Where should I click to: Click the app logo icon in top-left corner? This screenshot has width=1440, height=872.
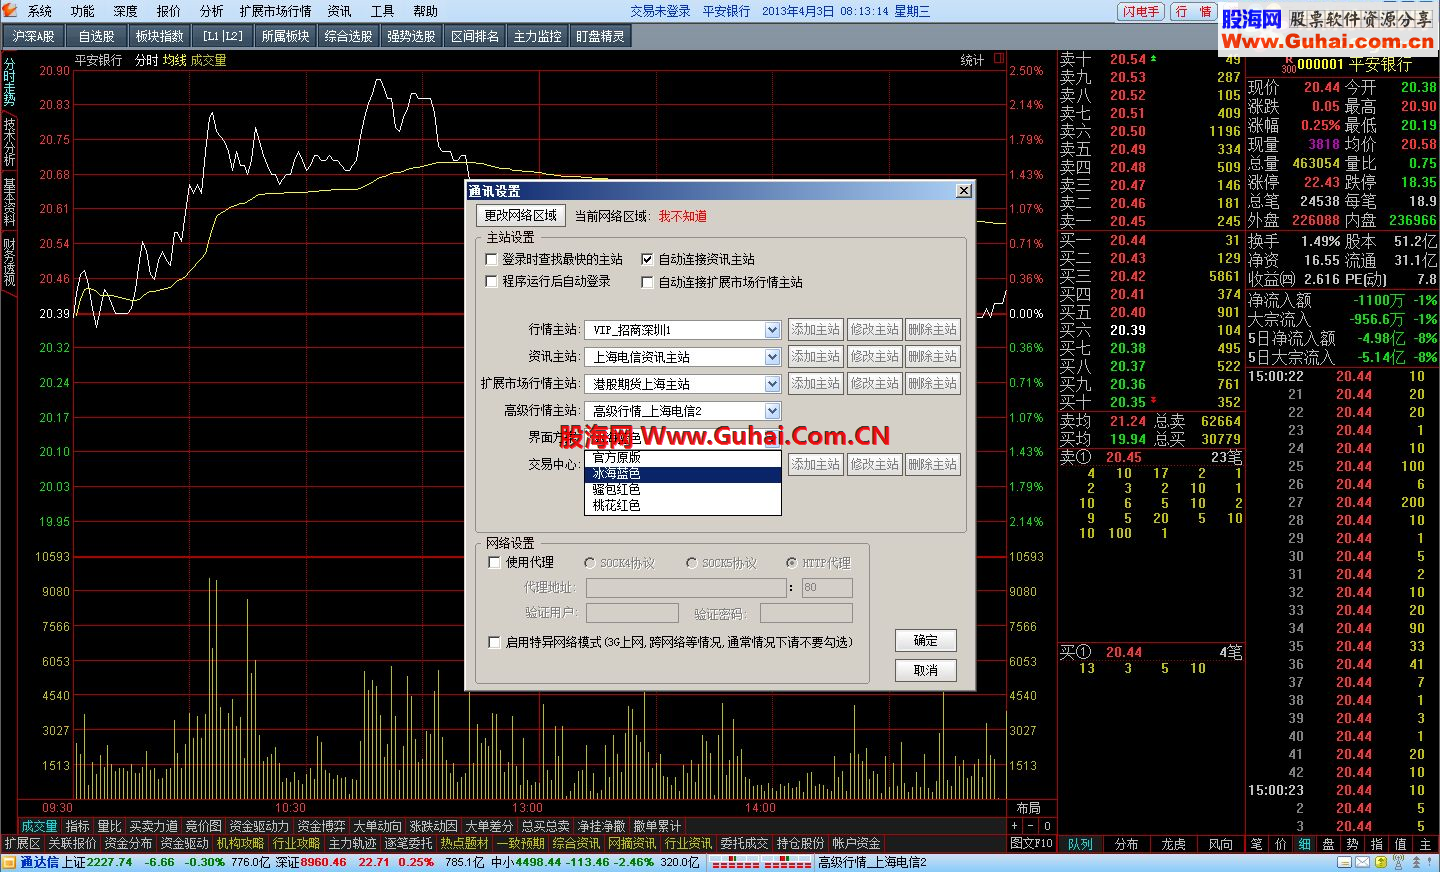click(10, 10)
